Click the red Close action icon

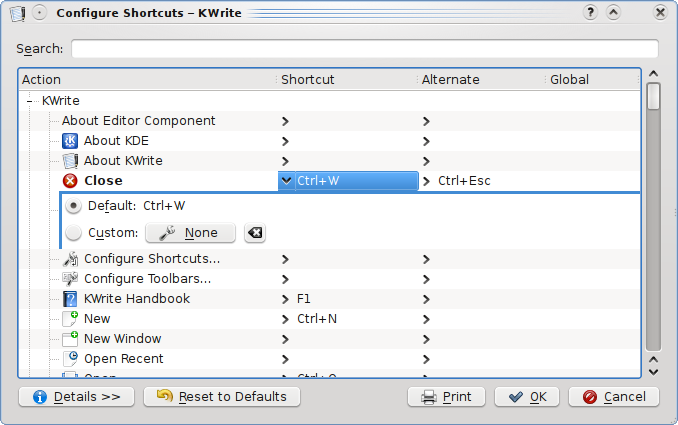pyautogui.click(x=70, y=181)
